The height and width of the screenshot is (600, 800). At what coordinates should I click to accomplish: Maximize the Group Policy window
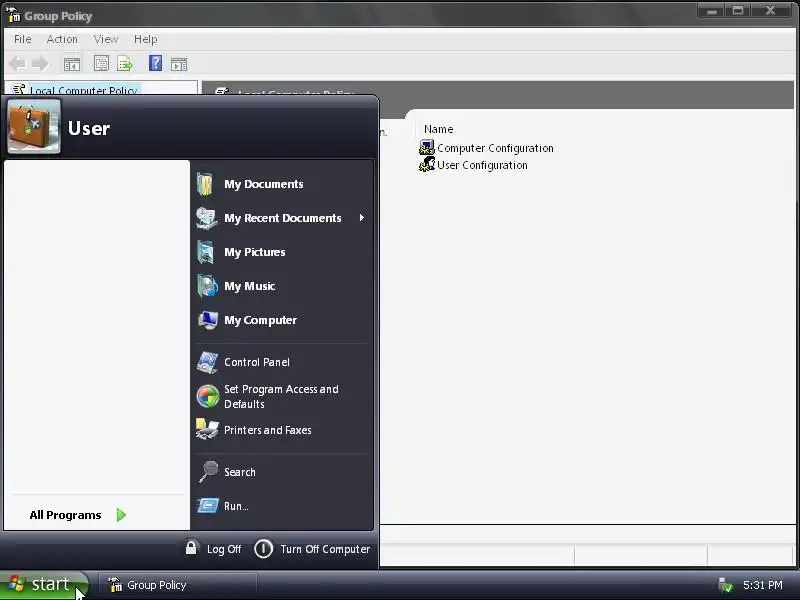click(x=738, y=10)
